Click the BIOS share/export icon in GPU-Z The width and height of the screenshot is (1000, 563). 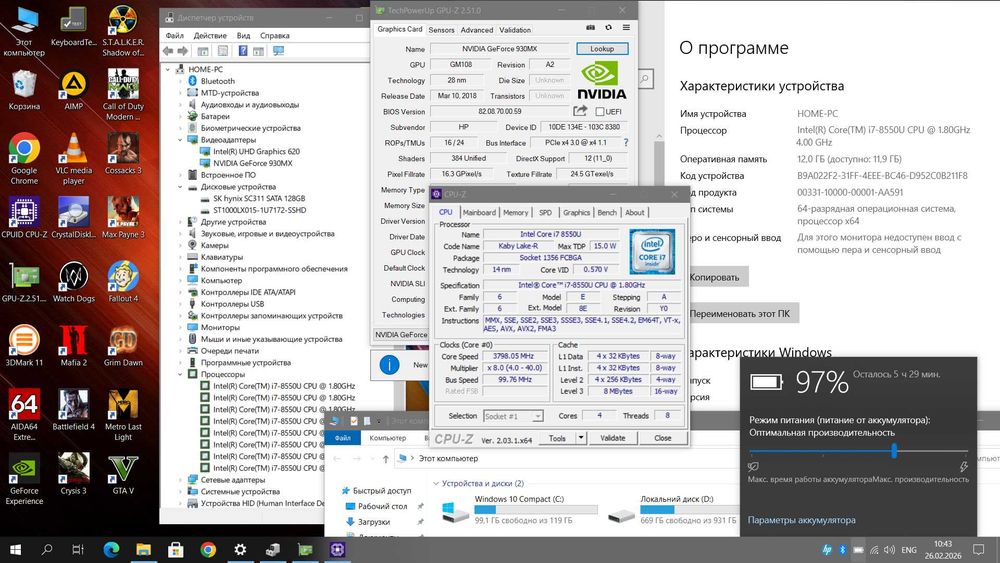pos(580,111)
